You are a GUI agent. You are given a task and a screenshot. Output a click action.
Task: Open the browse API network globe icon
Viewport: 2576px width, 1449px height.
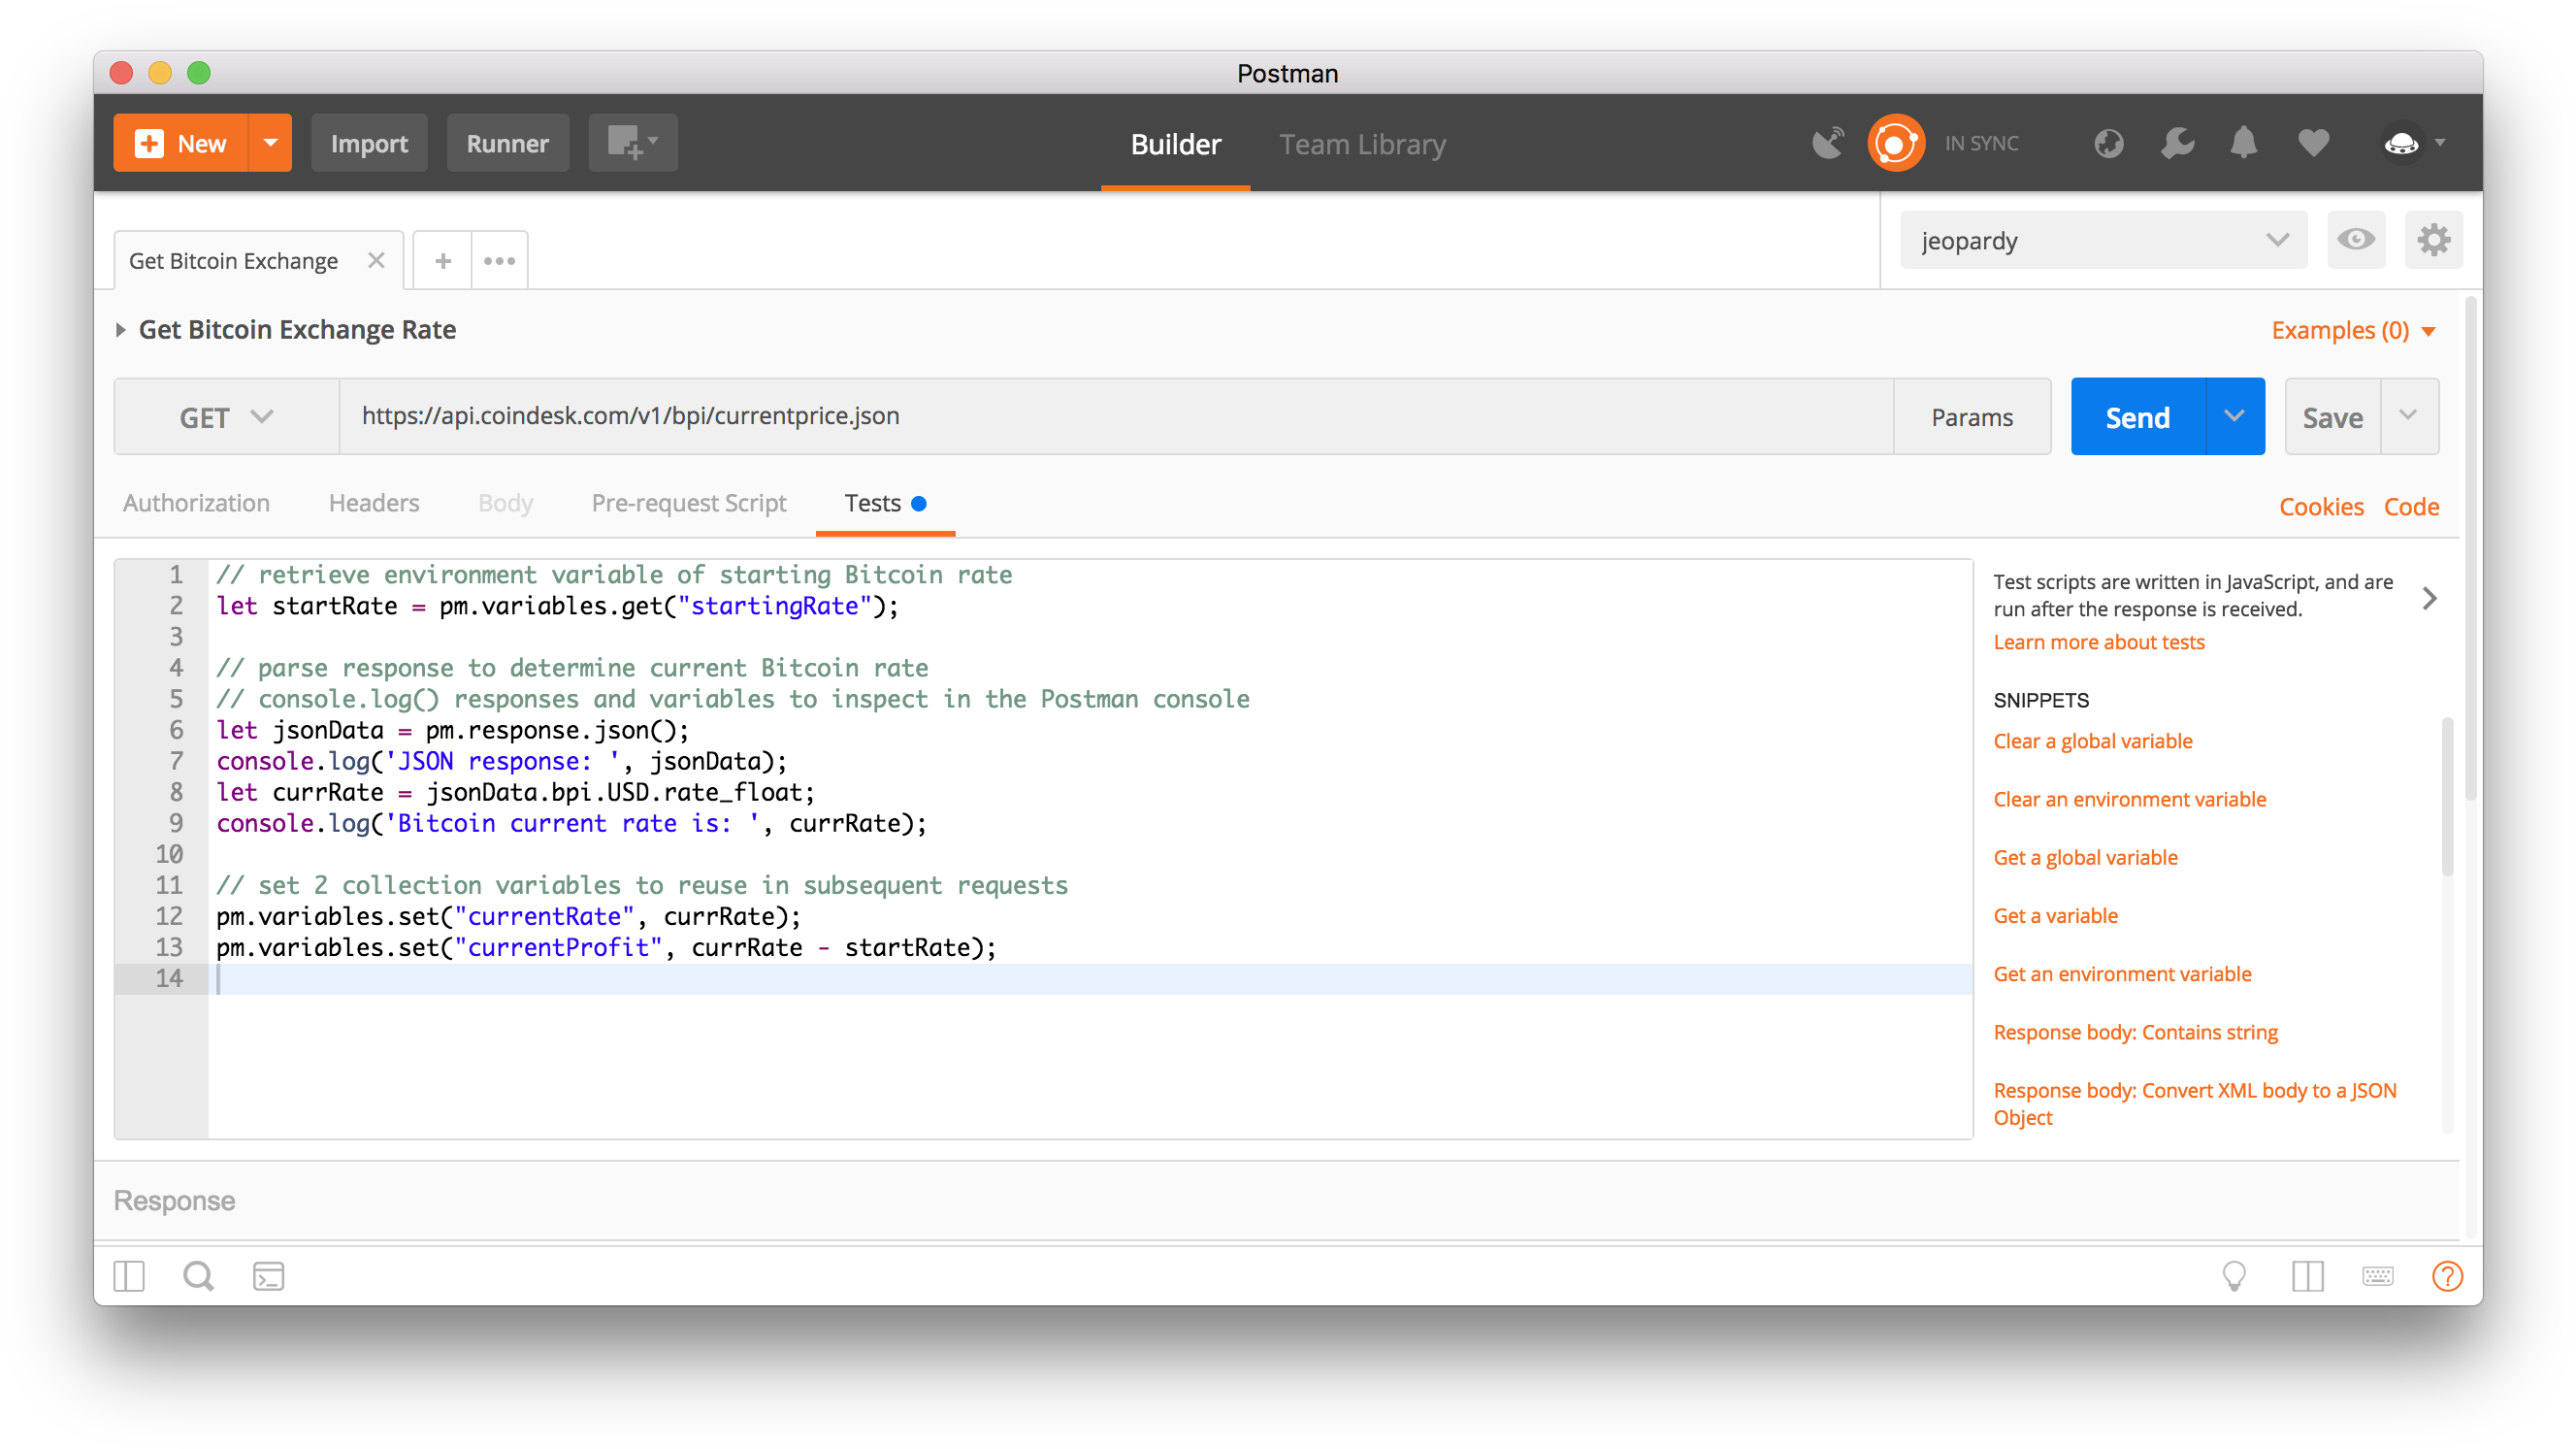(2108, 143)
